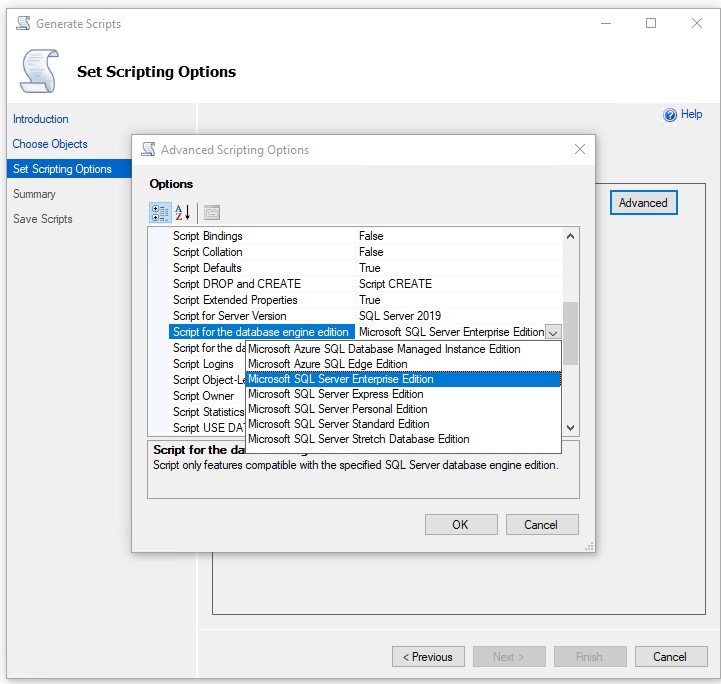Click the options list scrollbar down arrow
Viewport: 721px width, 684px height.
[570, 428]
